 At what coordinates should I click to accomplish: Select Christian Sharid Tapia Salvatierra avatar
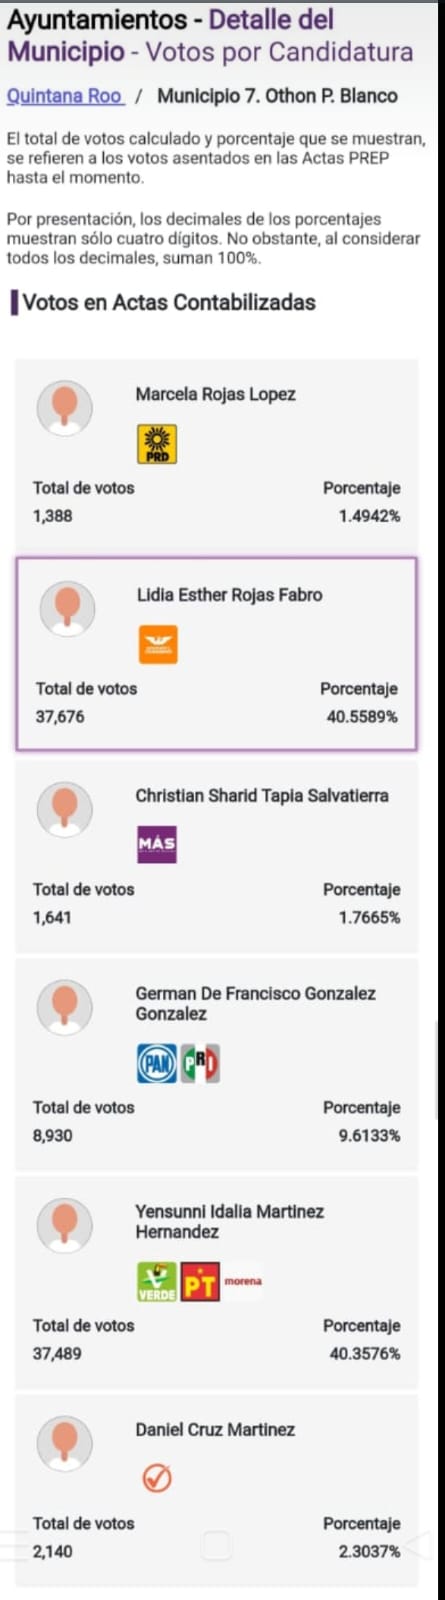(x=65, y=808)
